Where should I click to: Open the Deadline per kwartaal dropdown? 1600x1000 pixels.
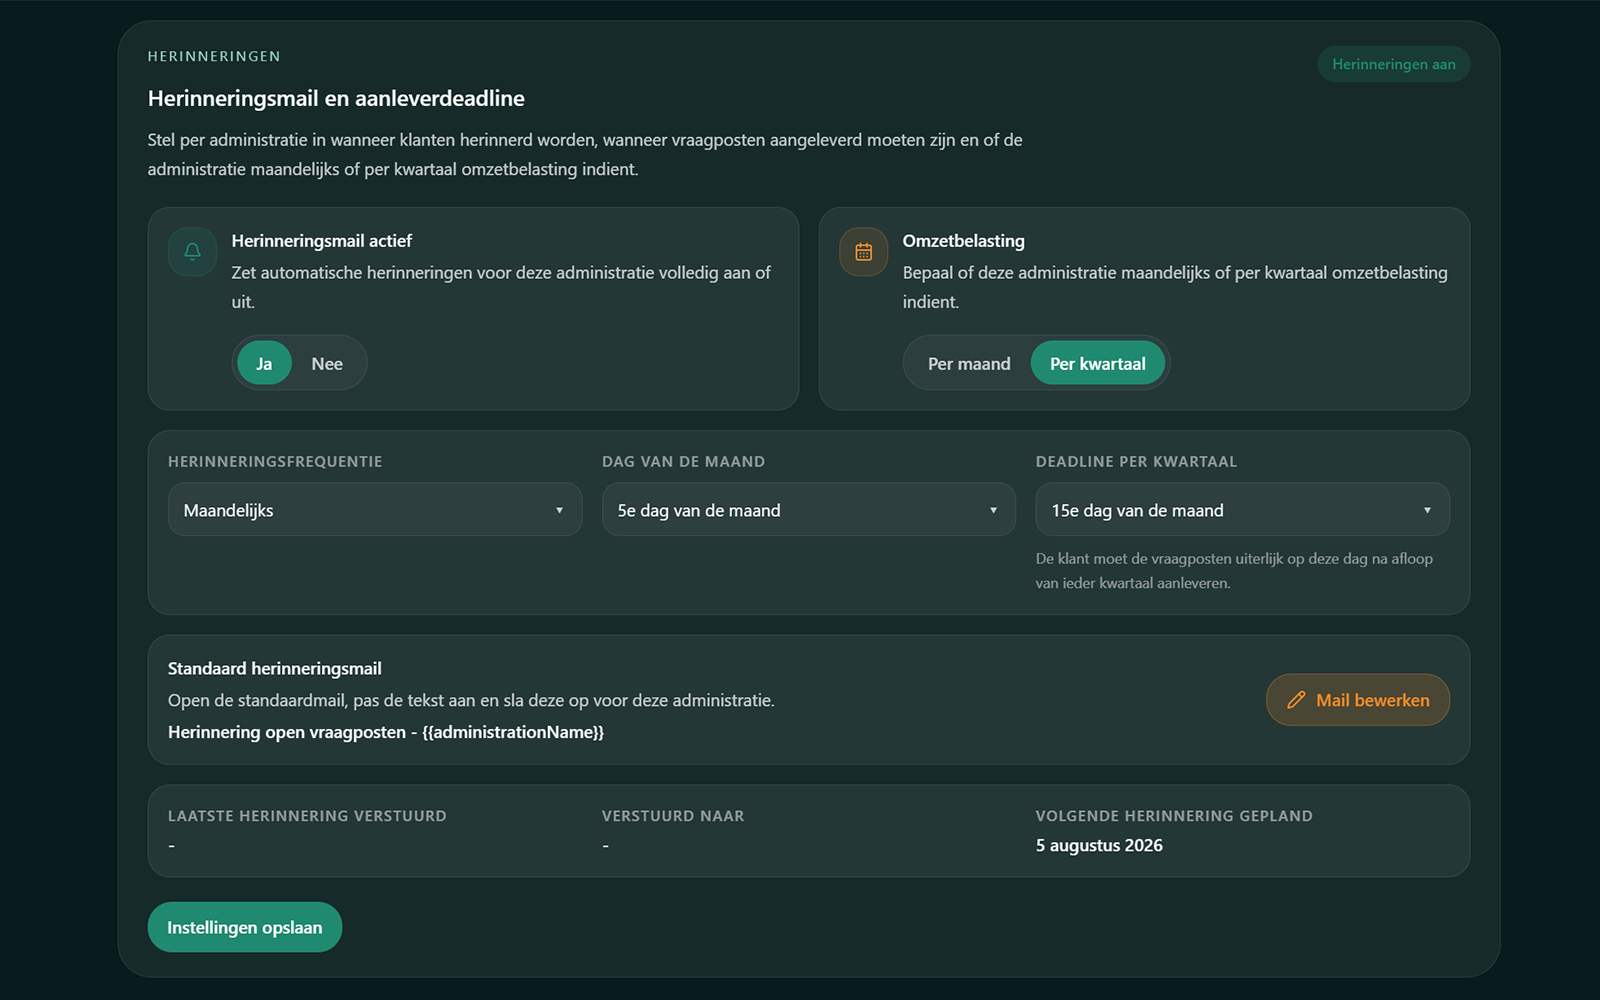click(1243, 510)
